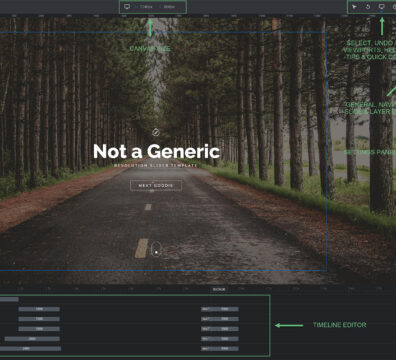This screenshot has height=360, width=396.
Task: Click the "NEXT GOODIE" button layer
Action: point(156,185)
